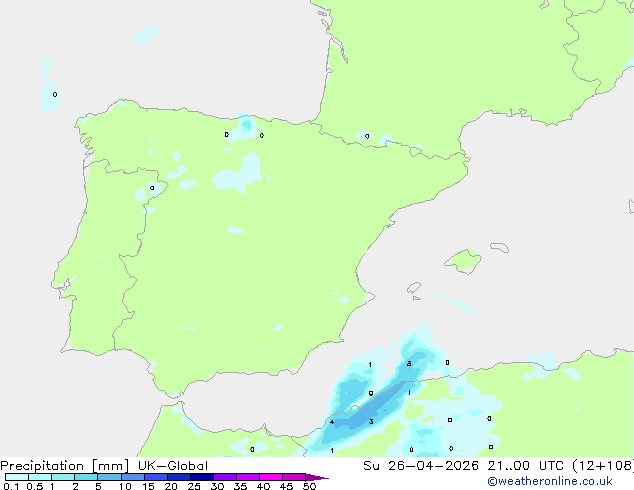This screenshot has width=634, height=490.
Task: Select the 2–5 mm legend swatch
Action: [x=86, y=477]
